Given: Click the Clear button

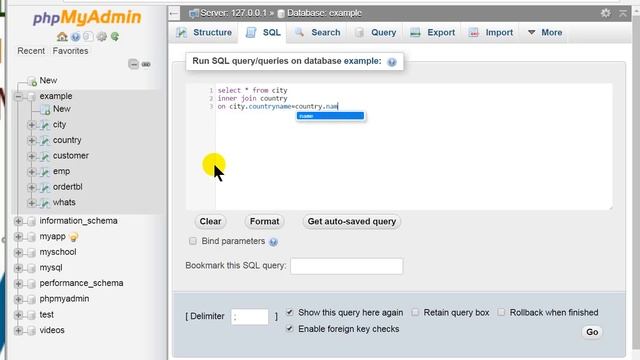Looking at the screenshot, I should (210, 222).
